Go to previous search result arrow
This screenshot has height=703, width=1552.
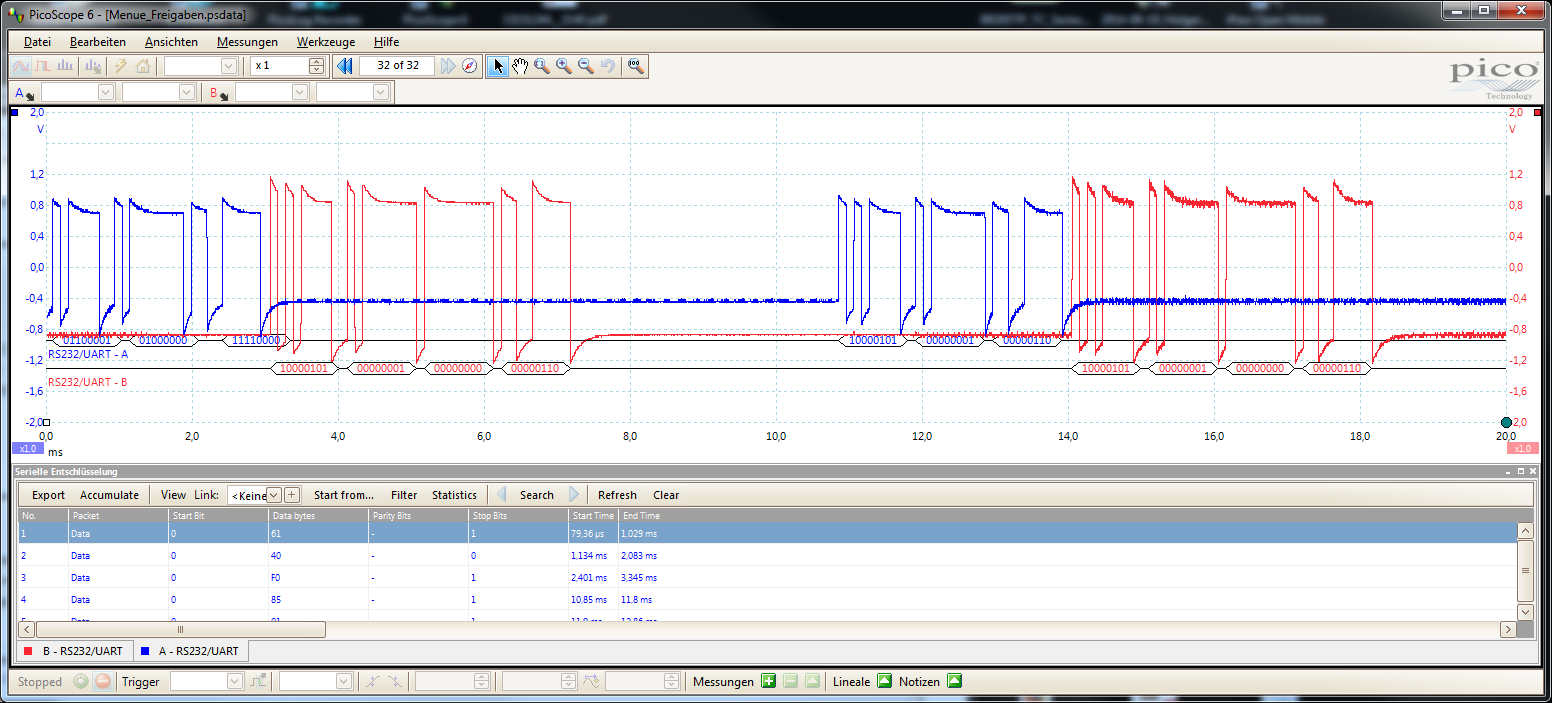[x=501, y=495]
